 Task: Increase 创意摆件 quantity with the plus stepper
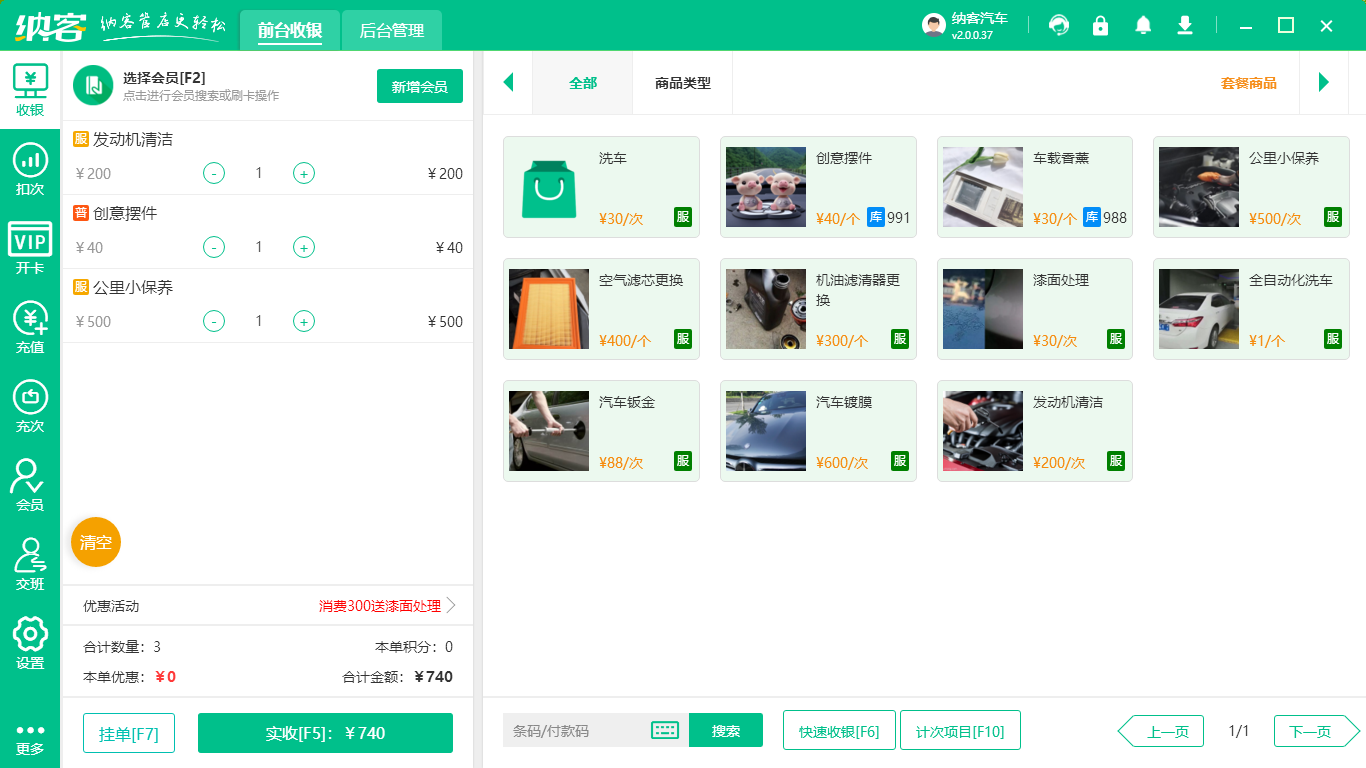(303, 247)
